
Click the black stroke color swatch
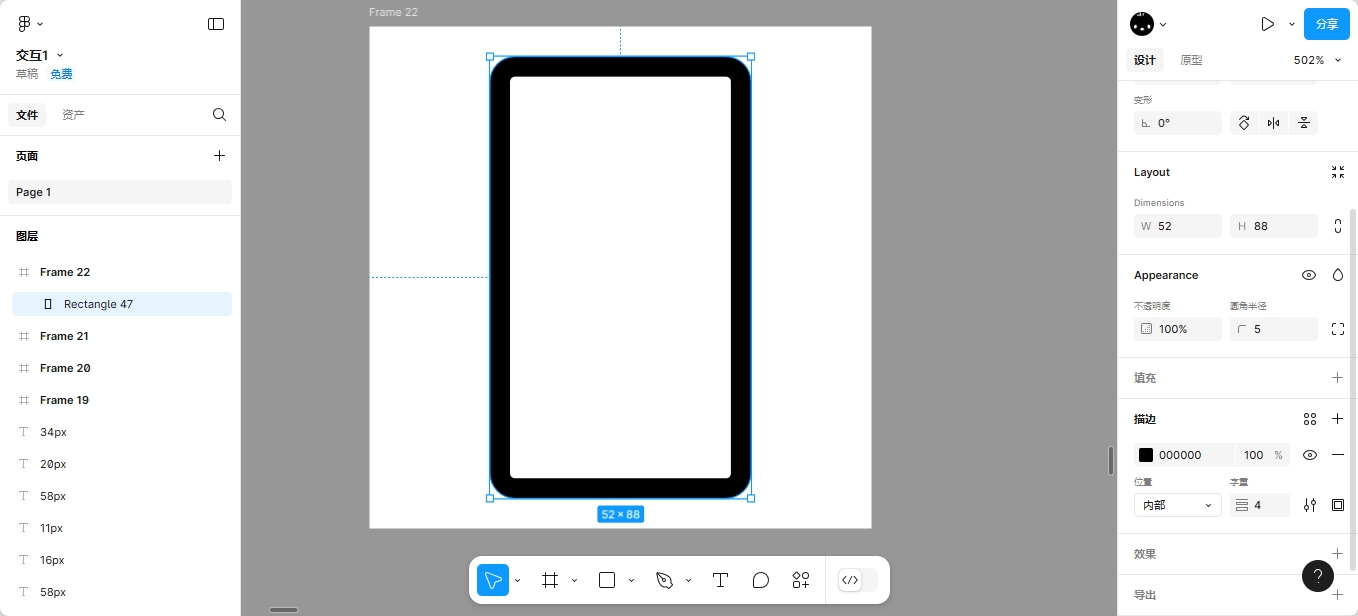coord(1146,455)
